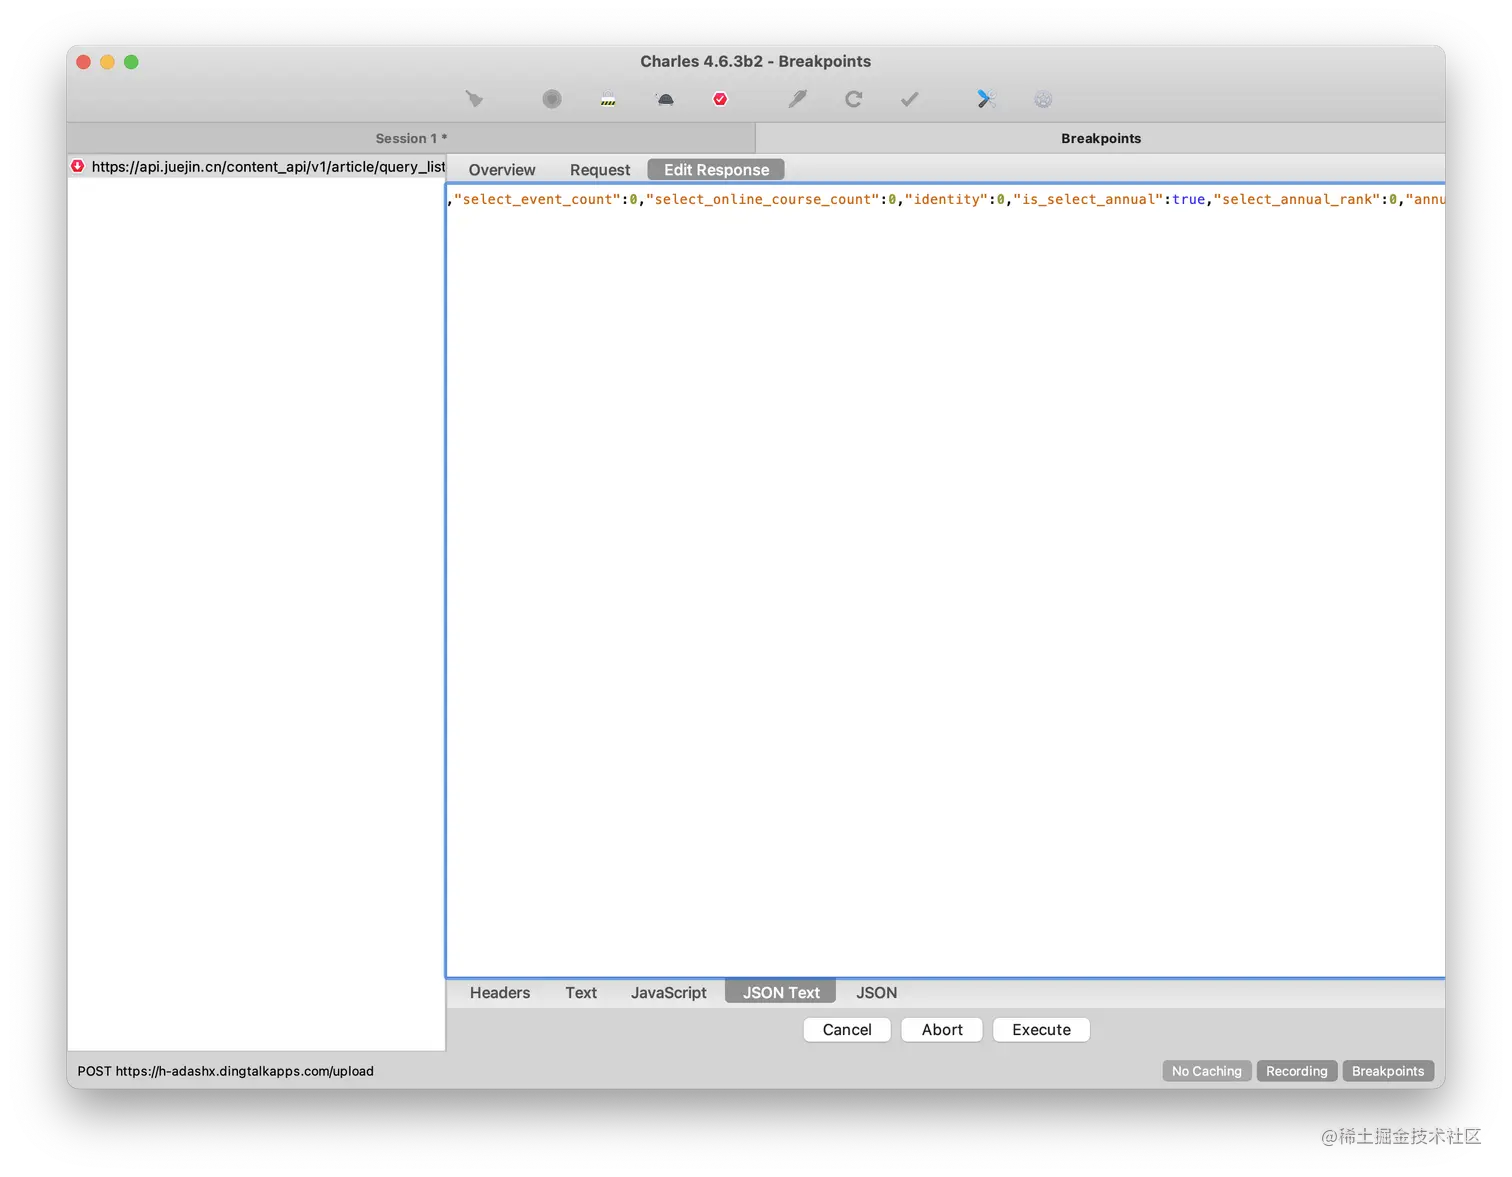Switch to the Session 1 tab

coord(411,138)
